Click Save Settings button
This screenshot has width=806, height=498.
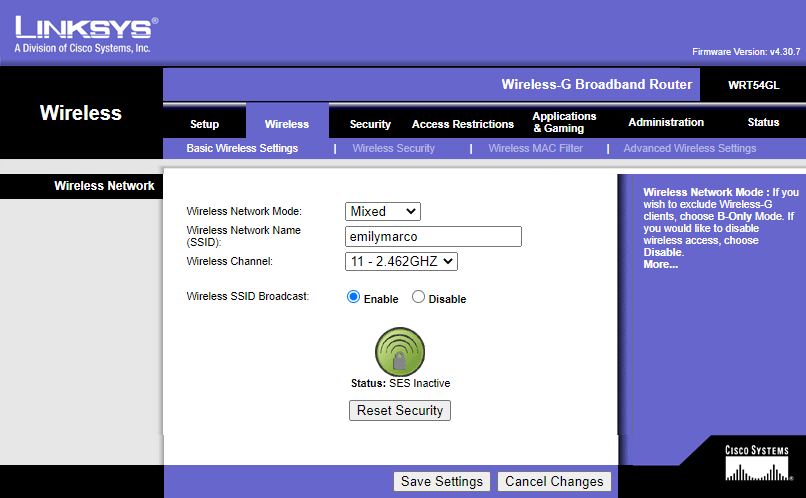pos(442,482)
